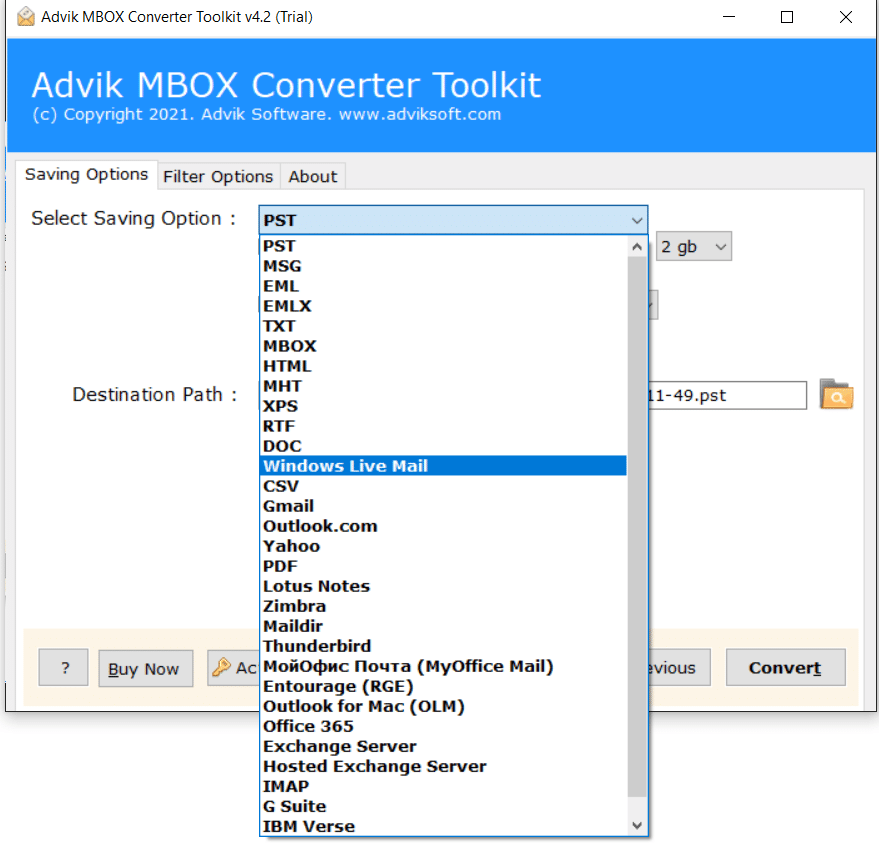This screenshot has width=879, height=843.
Task: Click the dropdown list scrollbar thumb
Action: [x=637, y=526]
